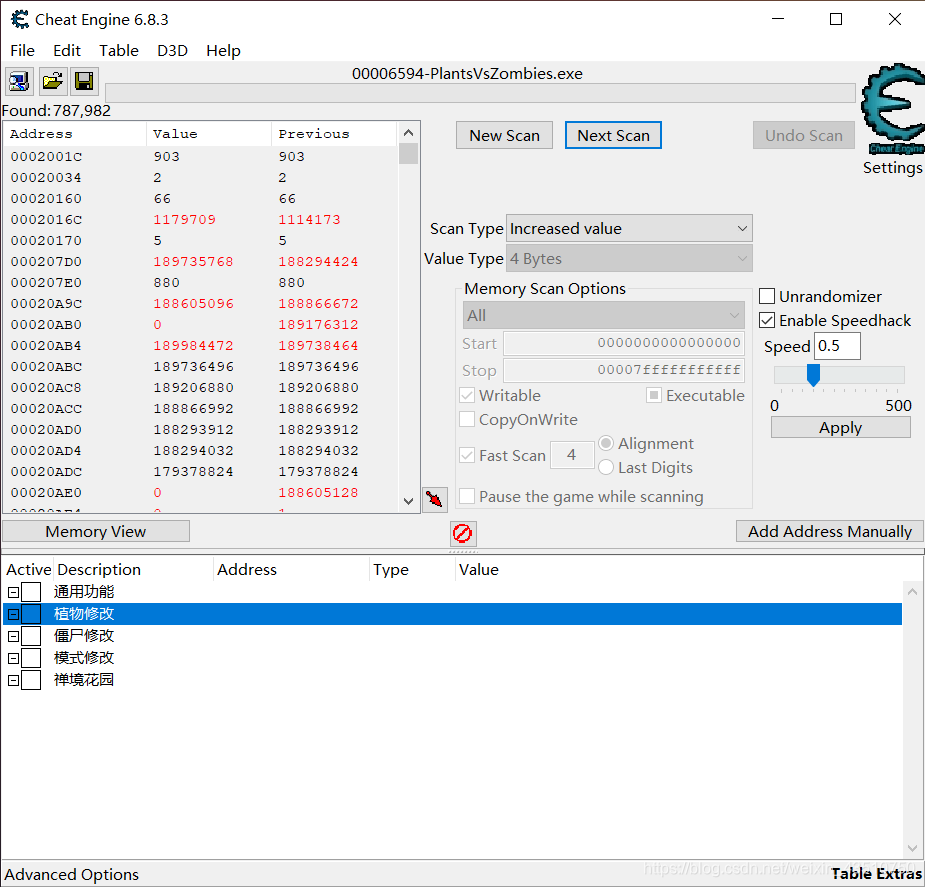The width and height of the screenshot is (925, 887).
Task: Disable the Enable Speedhack checkbox
Action: 766,320
